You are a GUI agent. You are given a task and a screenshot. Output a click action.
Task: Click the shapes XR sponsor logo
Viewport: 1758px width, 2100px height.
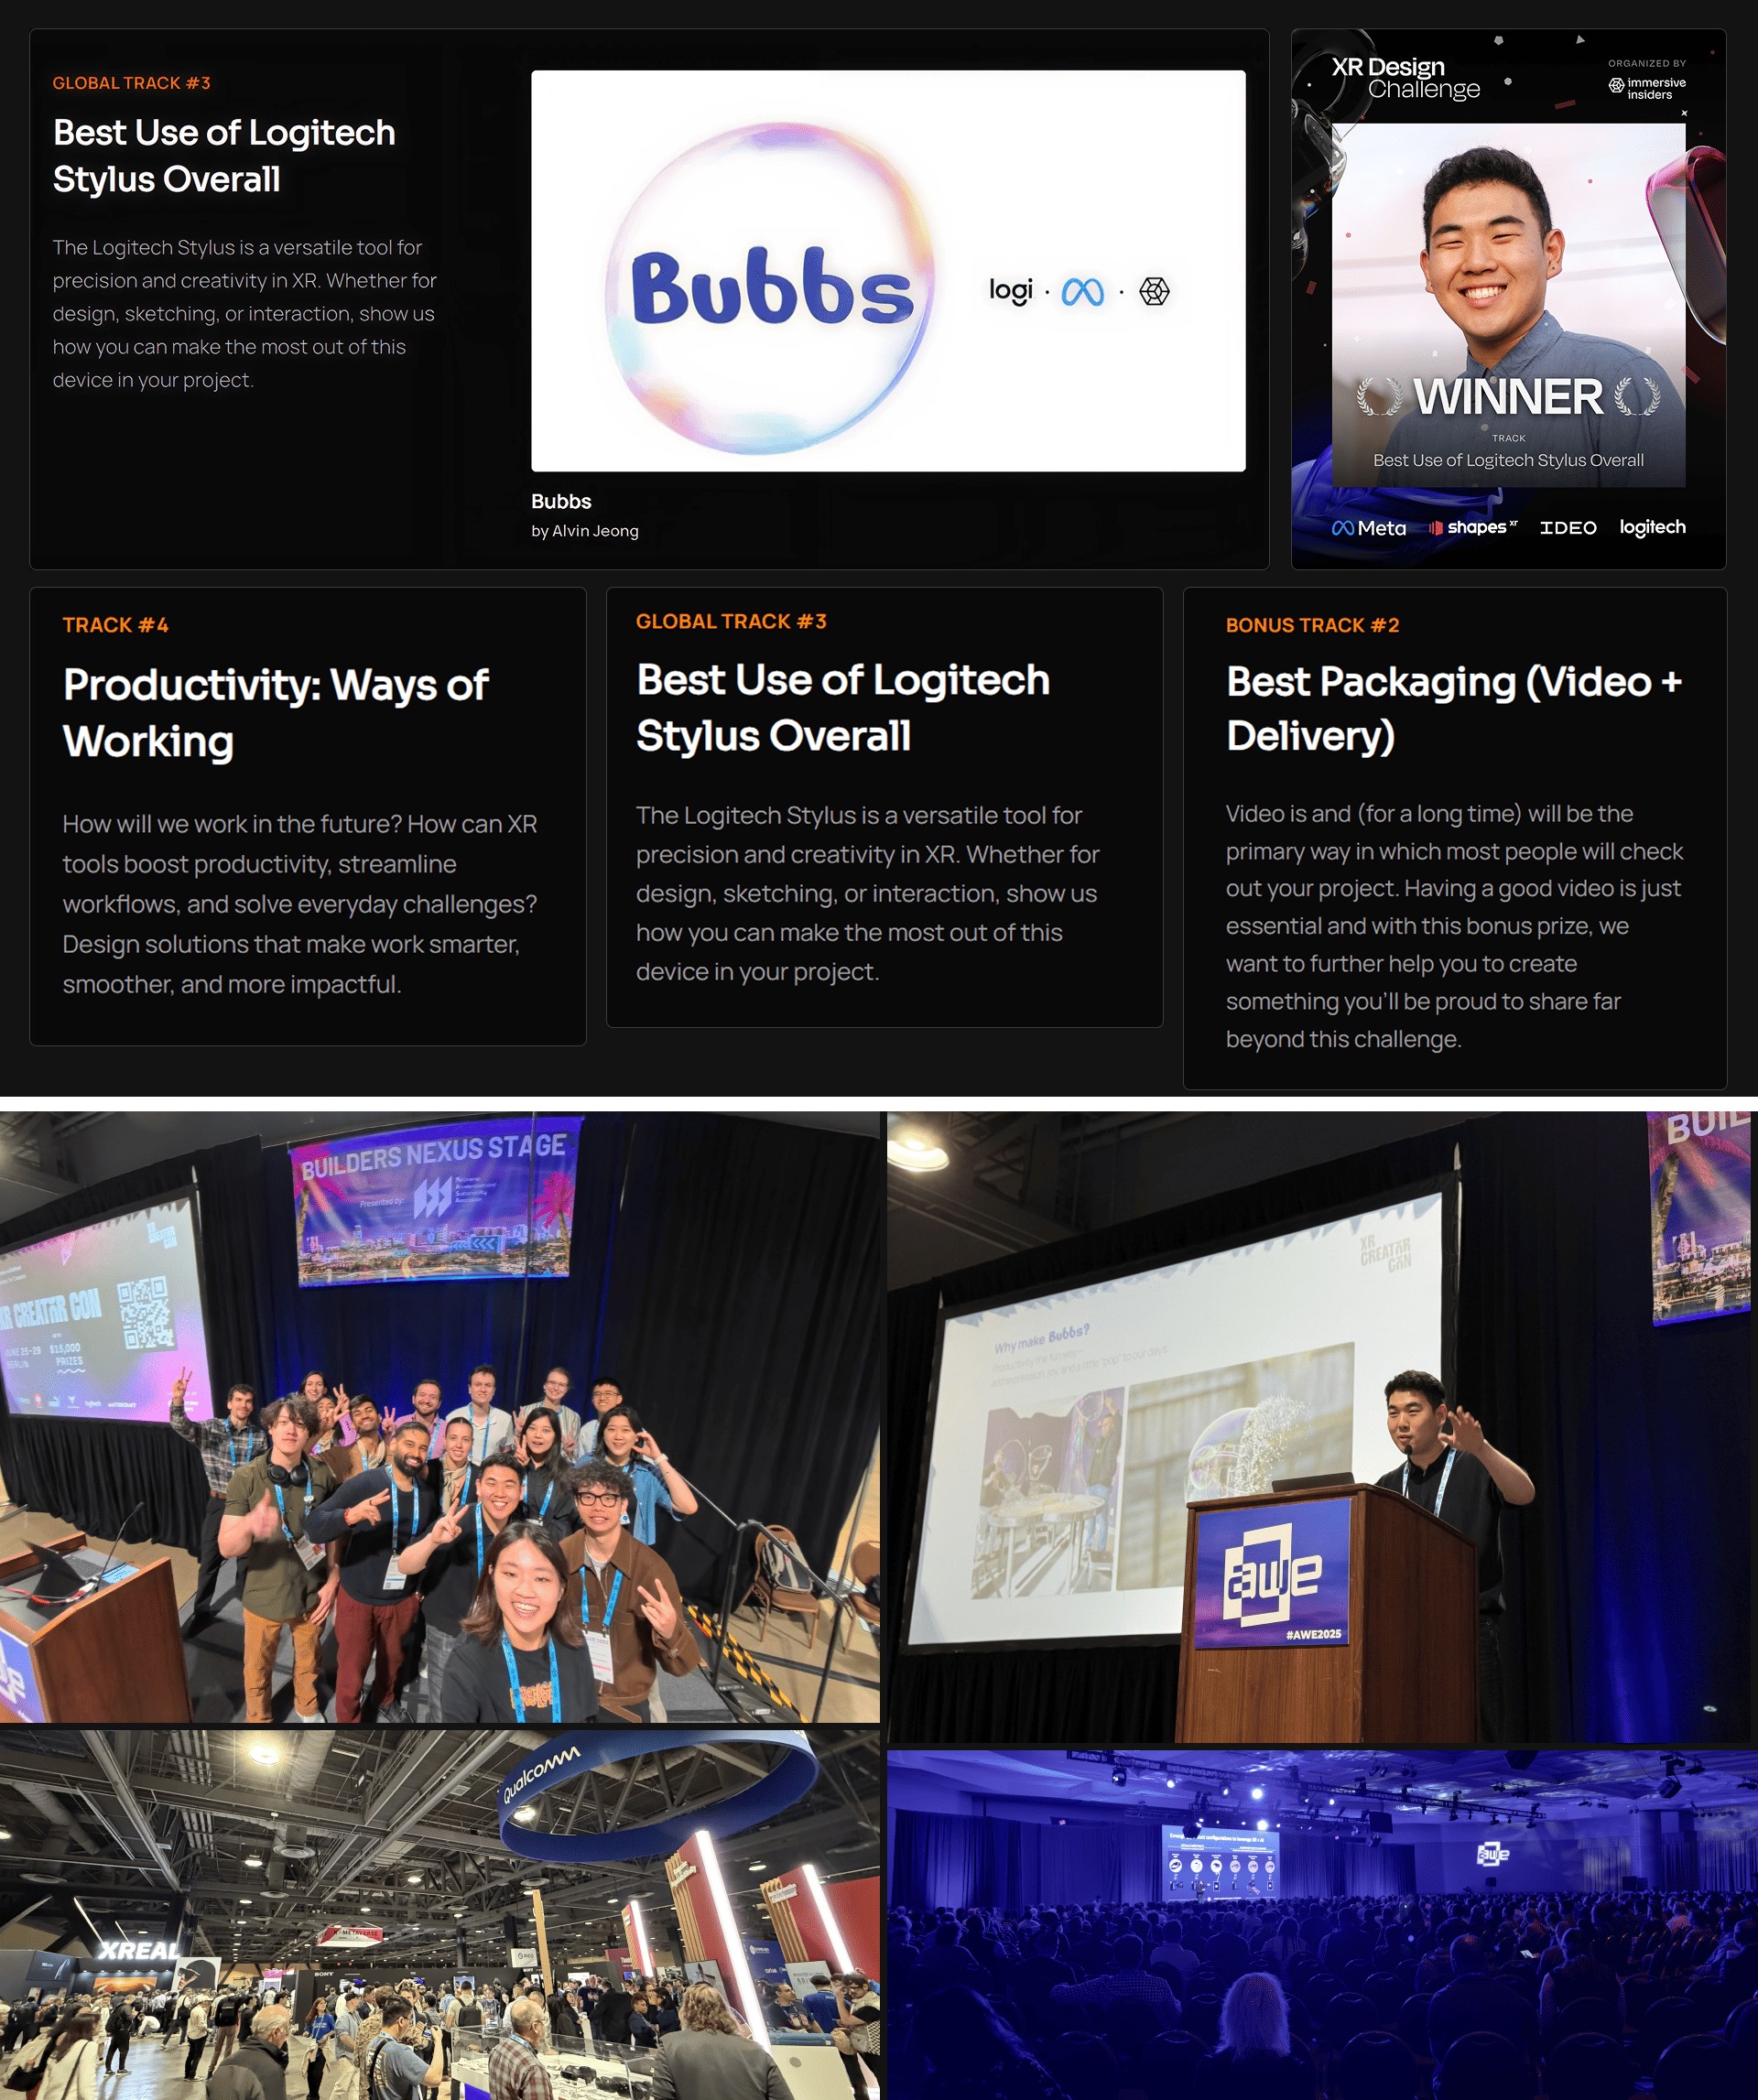tap(1472, 528)
